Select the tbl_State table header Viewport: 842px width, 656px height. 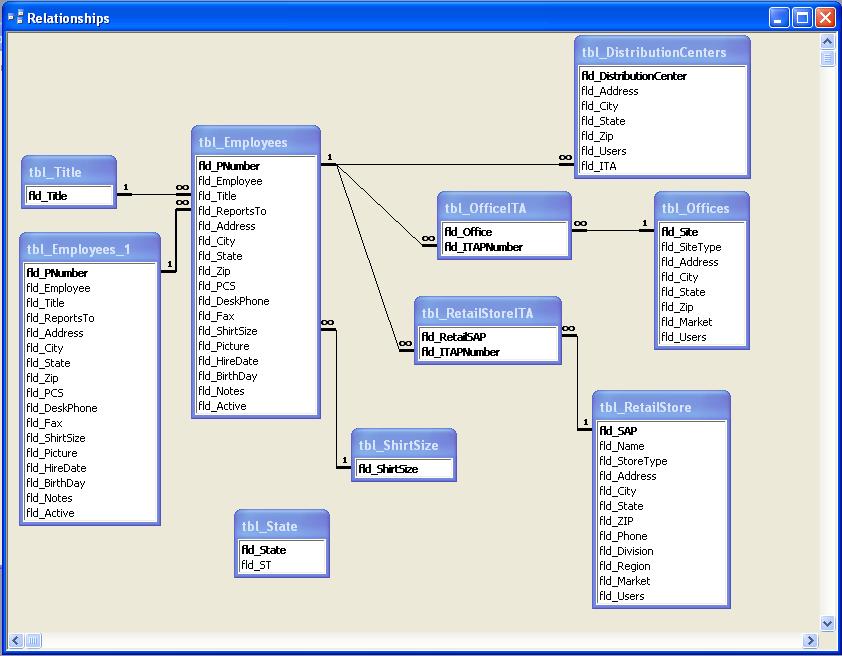pos(281,527)
